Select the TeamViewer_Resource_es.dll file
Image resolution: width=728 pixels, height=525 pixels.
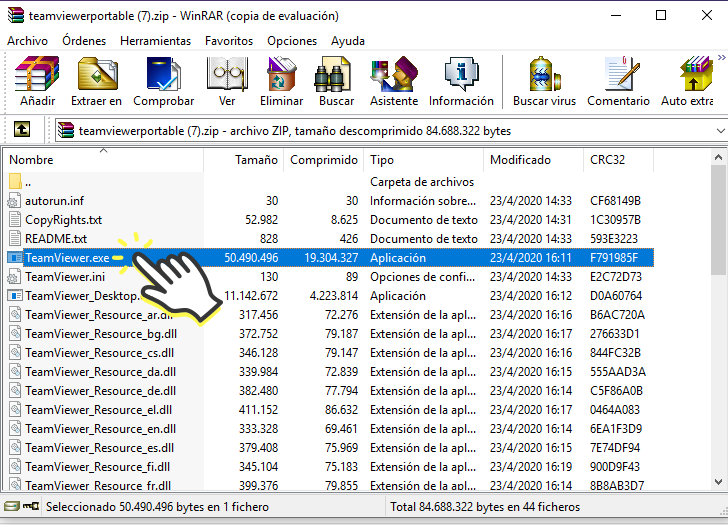tap(99, 448)
